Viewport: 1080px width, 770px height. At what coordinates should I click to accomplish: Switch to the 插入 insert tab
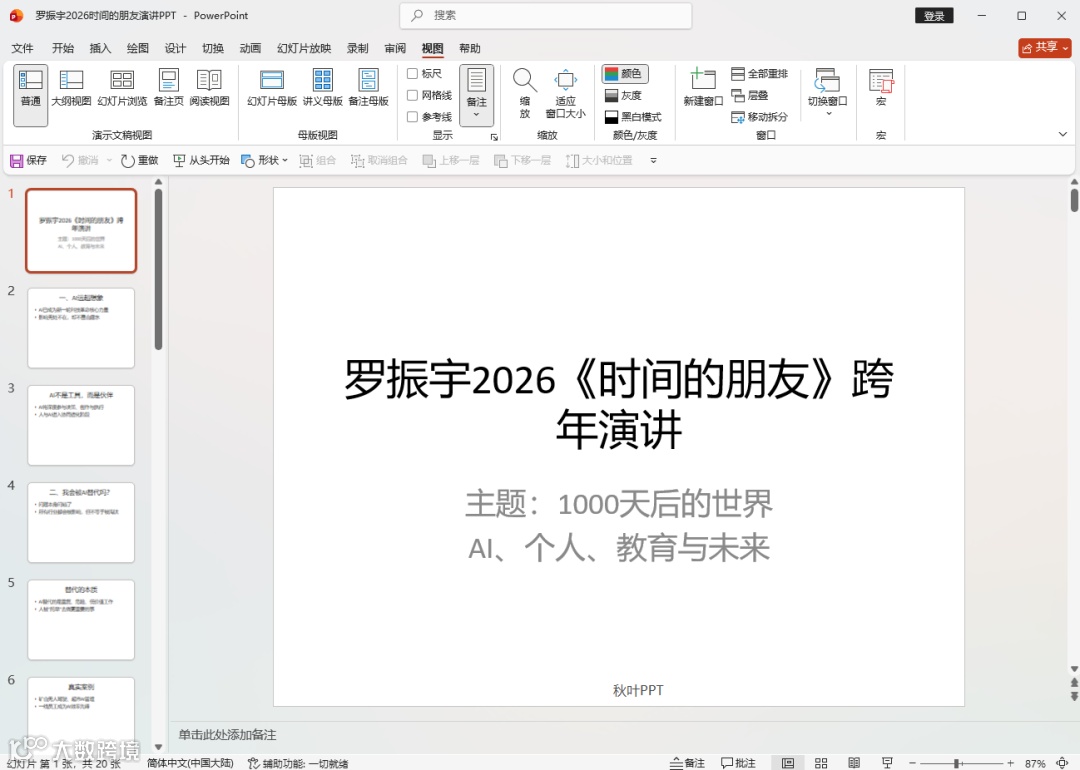tap(100, 48)
